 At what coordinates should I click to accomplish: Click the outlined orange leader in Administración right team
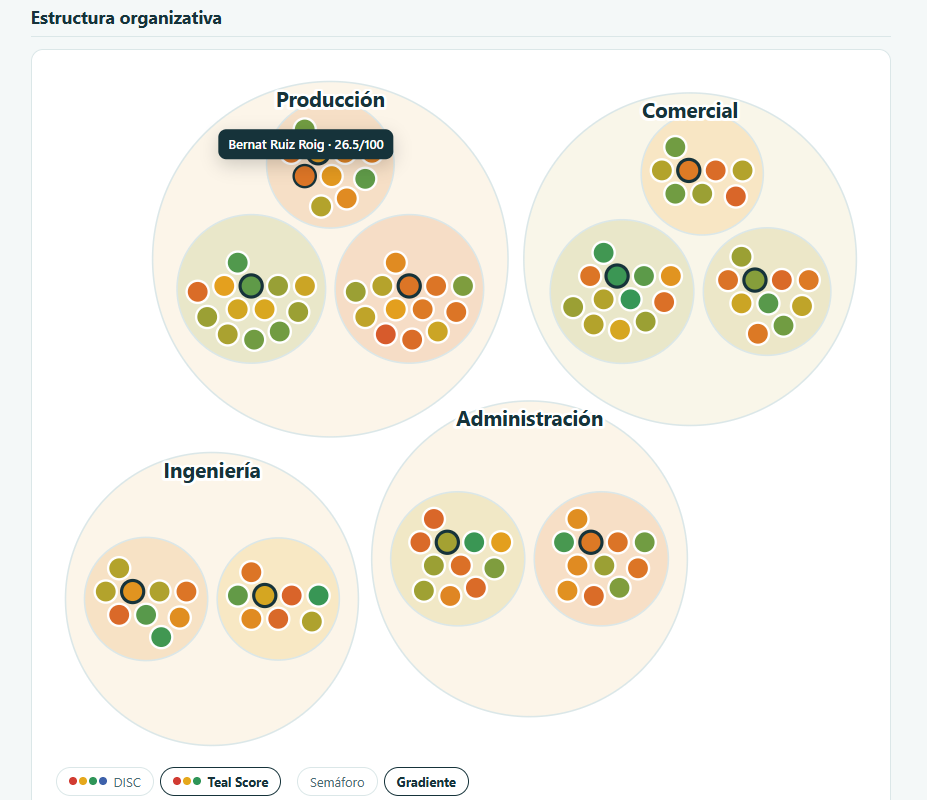click(591, 542)
